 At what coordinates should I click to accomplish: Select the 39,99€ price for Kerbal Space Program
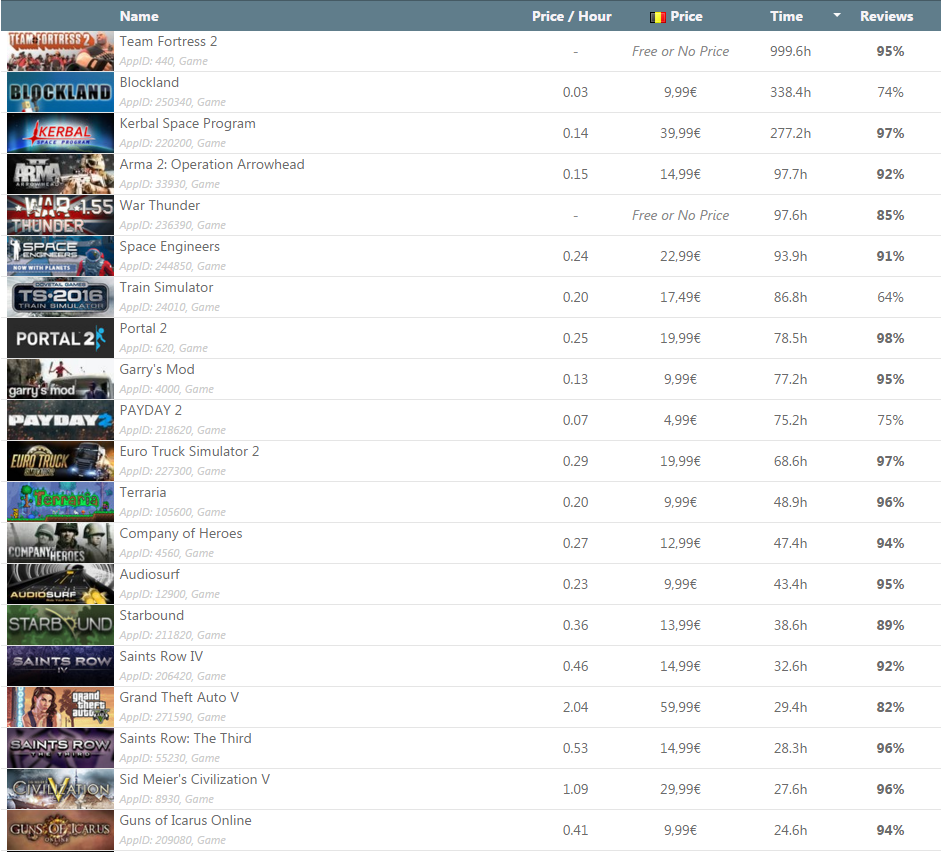(x=680, y=133)
